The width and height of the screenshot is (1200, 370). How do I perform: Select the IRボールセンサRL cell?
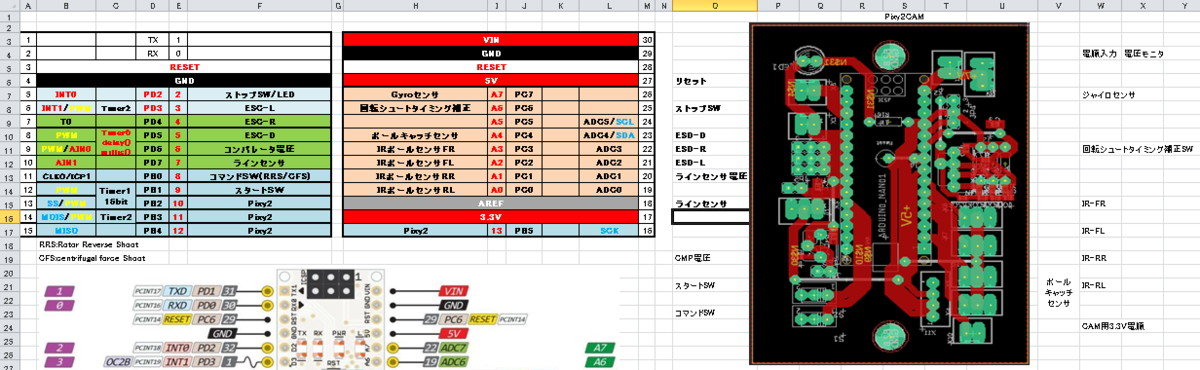coord(415,189)
